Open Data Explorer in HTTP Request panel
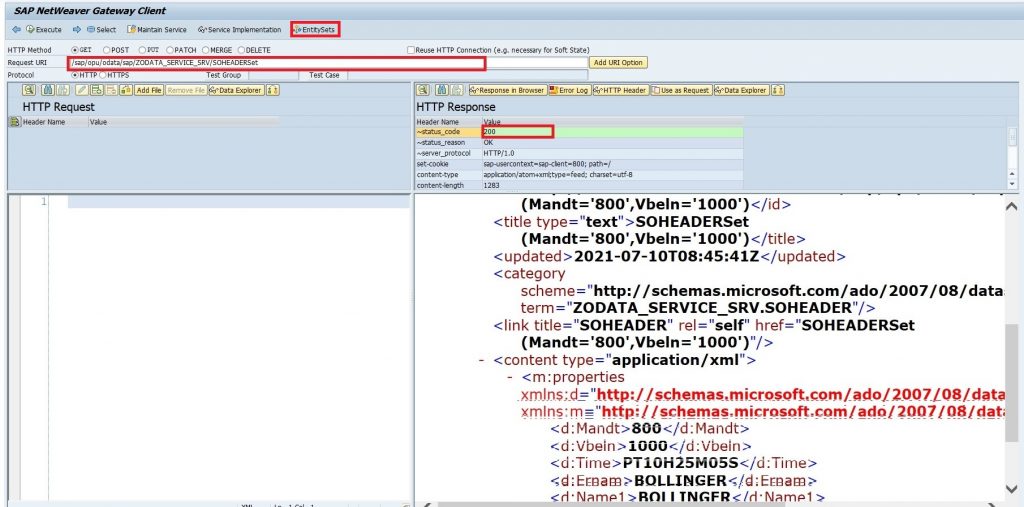Viewport: 1024px width, 507px height. pos(236,90)
